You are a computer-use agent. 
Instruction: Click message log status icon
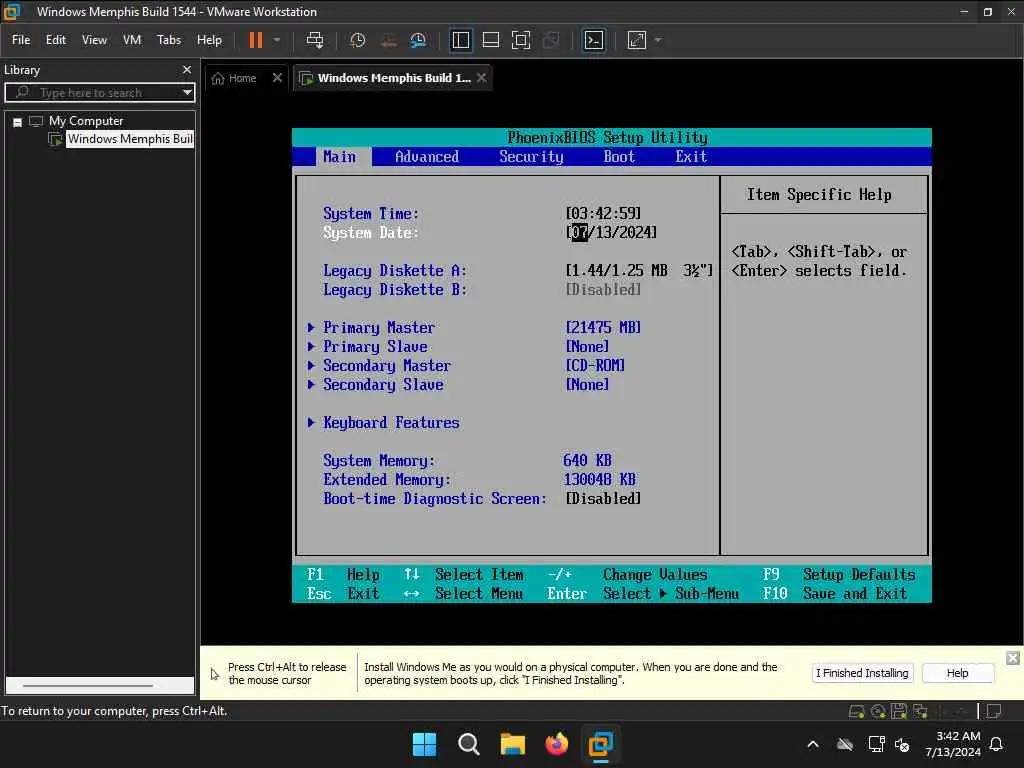pyautogui.click(x=993, y=711)
